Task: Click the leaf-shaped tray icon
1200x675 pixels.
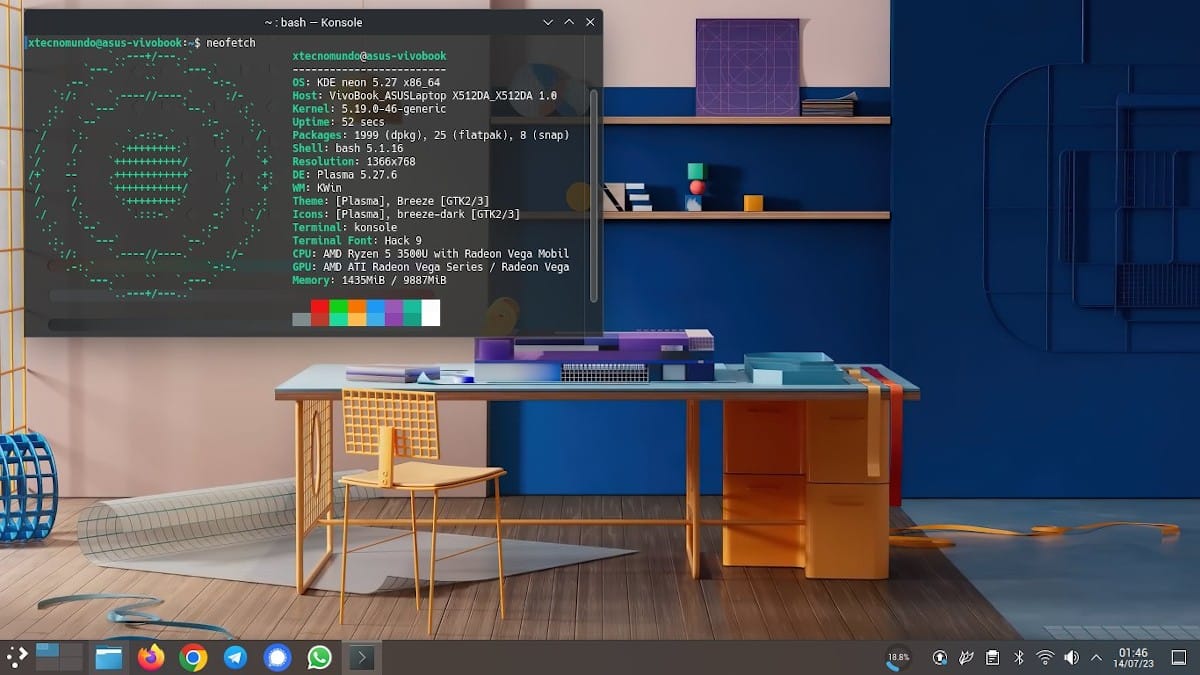Action: 966,657
